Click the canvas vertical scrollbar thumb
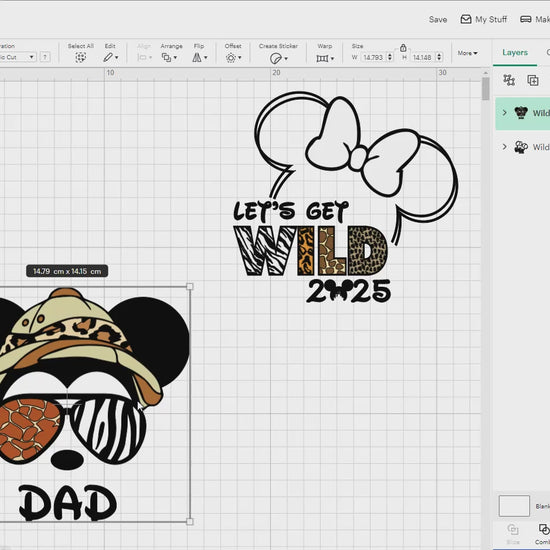Viewport: 550px width, 550px height. point(485,89)
